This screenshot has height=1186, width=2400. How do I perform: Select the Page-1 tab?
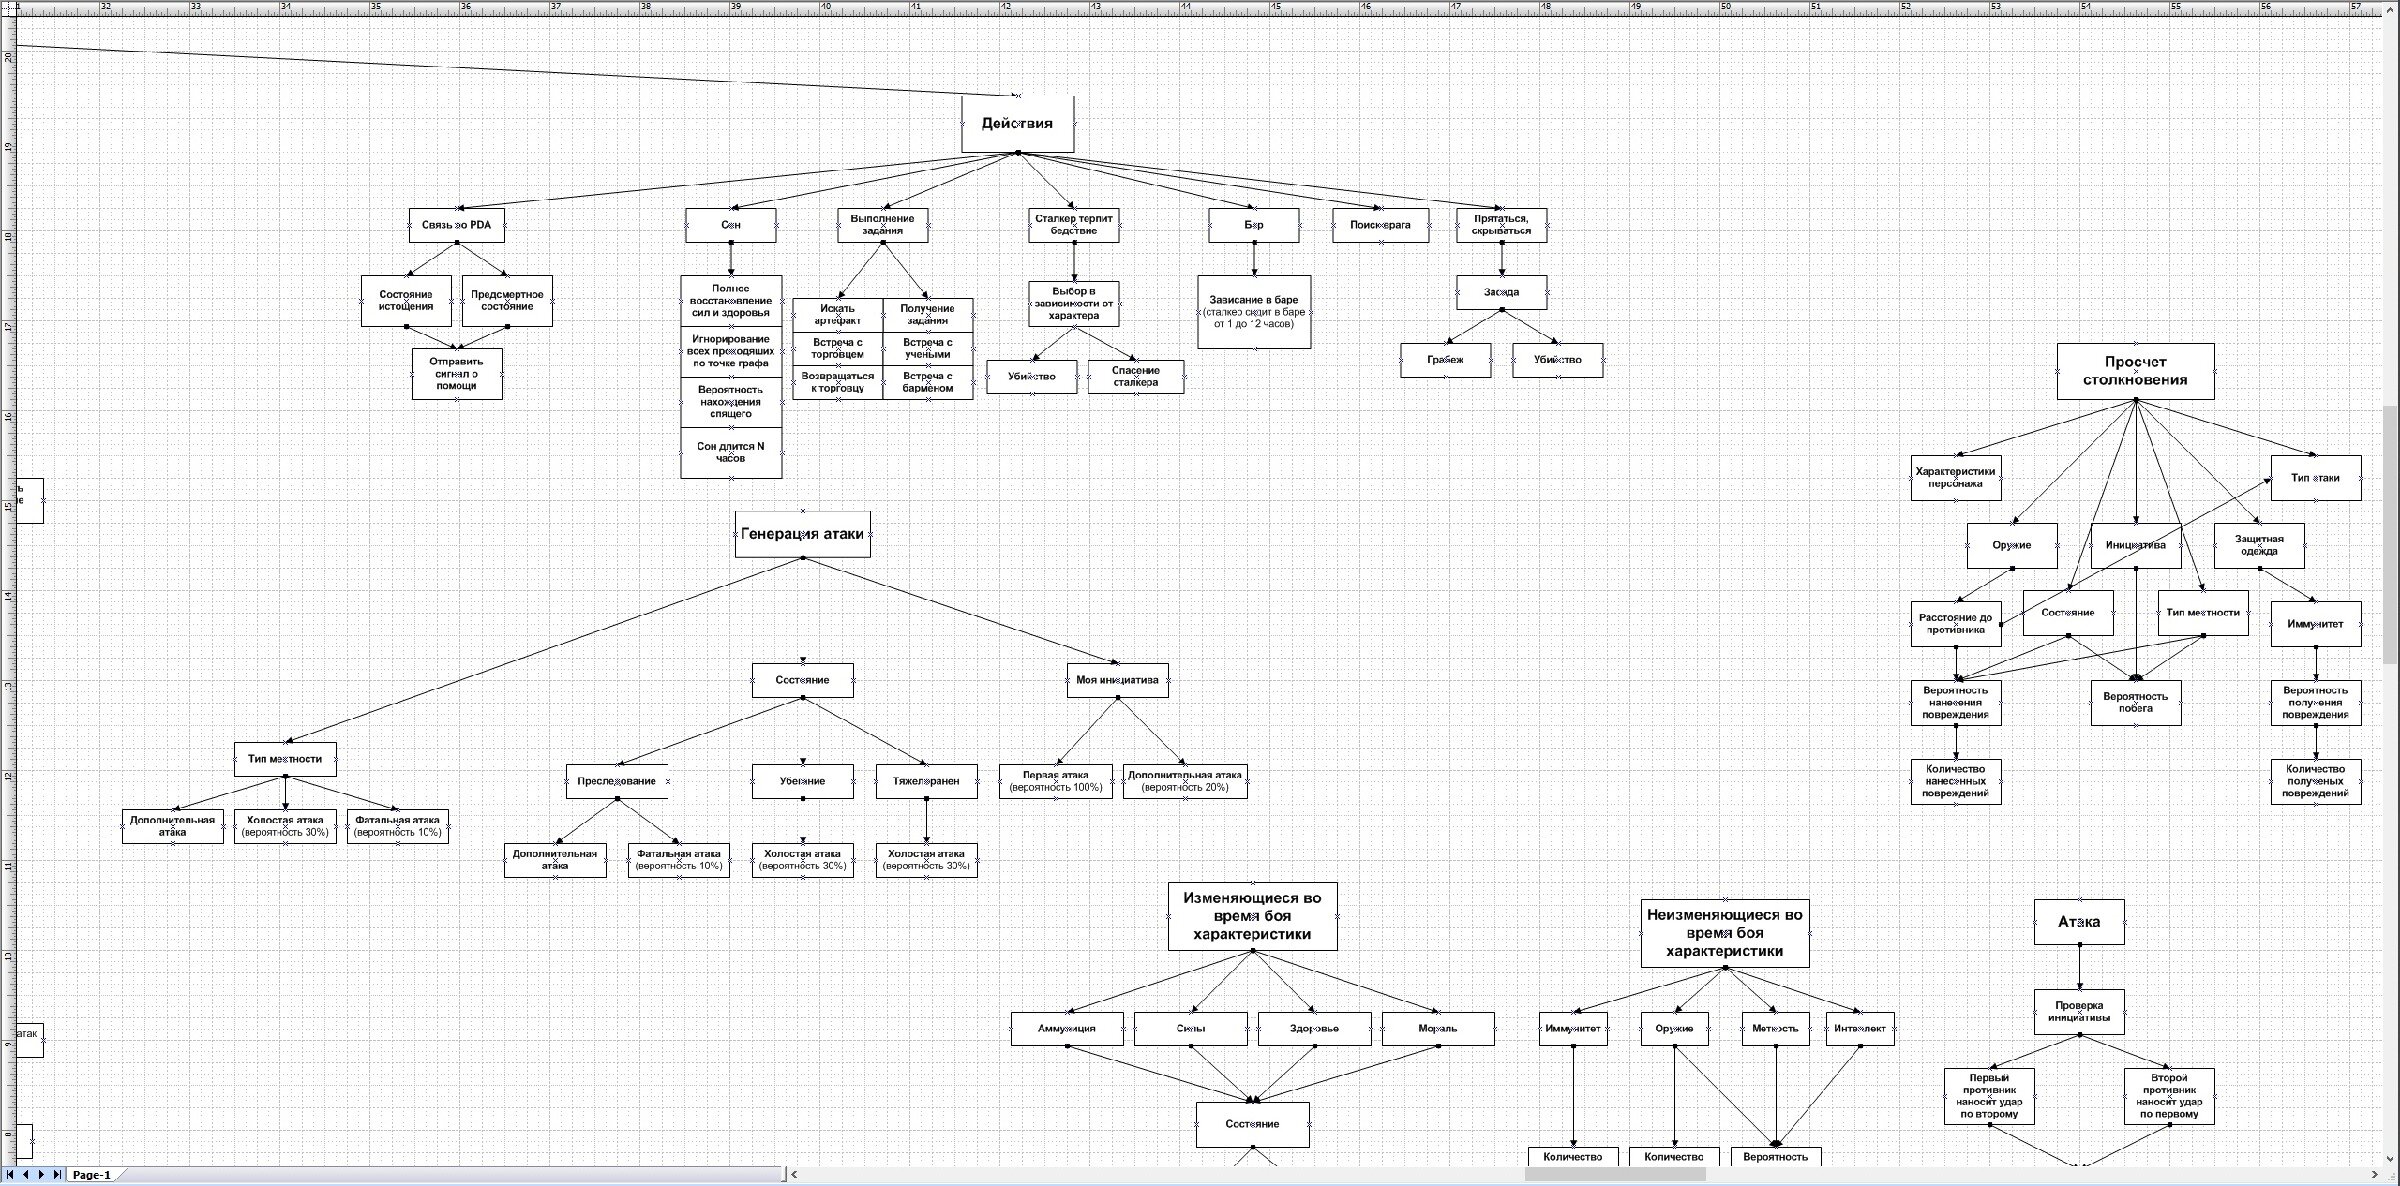(x=91, y=1175)
